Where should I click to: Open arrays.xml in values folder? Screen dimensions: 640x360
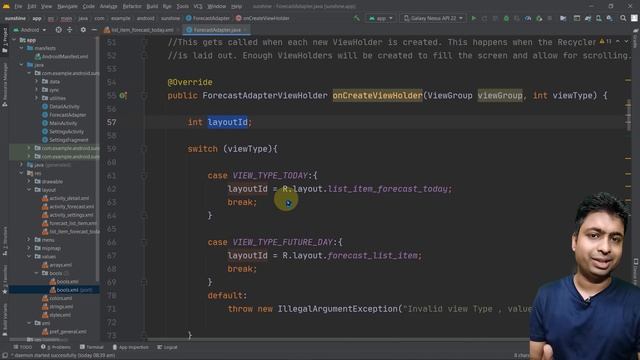pos(57,265)
